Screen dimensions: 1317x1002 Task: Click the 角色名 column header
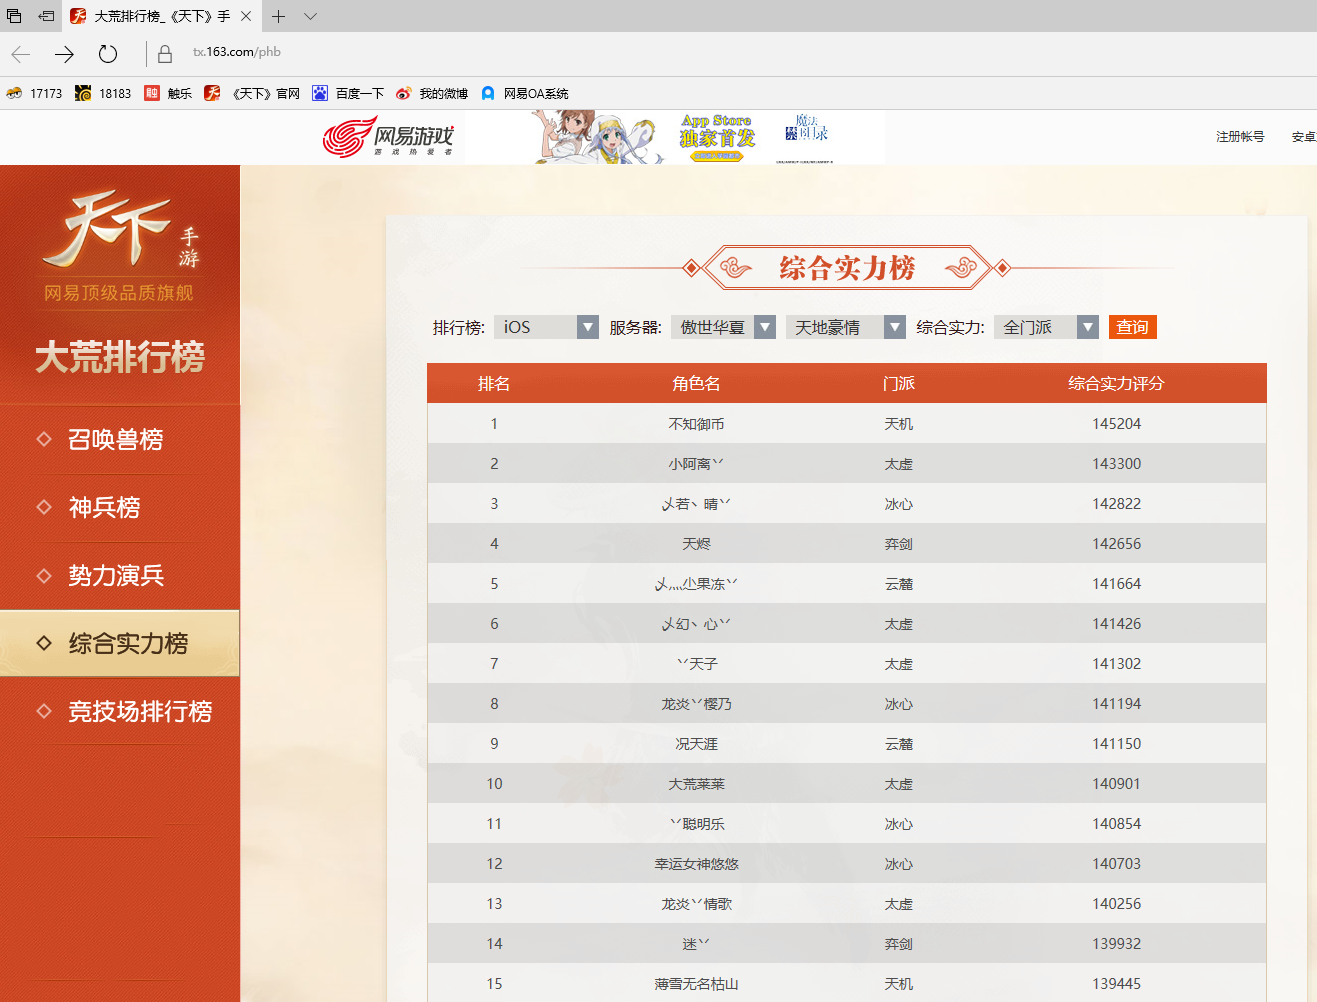[x=697, y=383]
